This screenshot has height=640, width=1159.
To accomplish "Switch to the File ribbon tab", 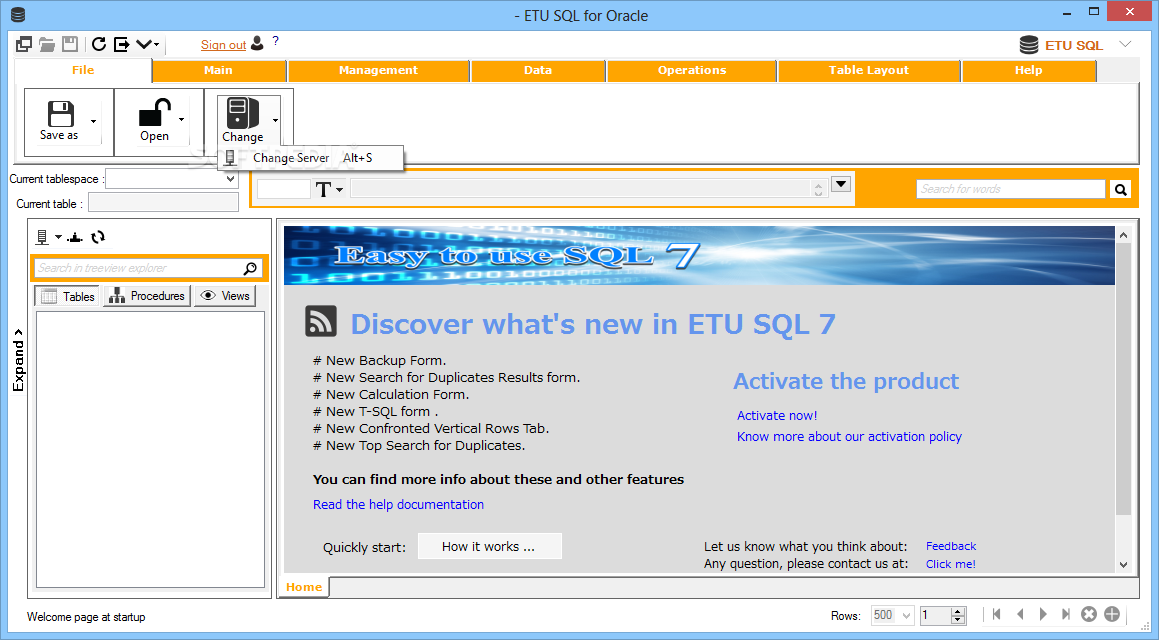I will [x=83, y=70].
